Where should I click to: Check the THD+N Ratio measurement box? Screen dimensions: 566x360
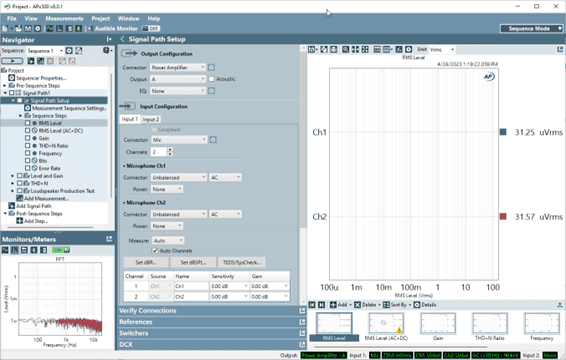(x=27, y=146)
